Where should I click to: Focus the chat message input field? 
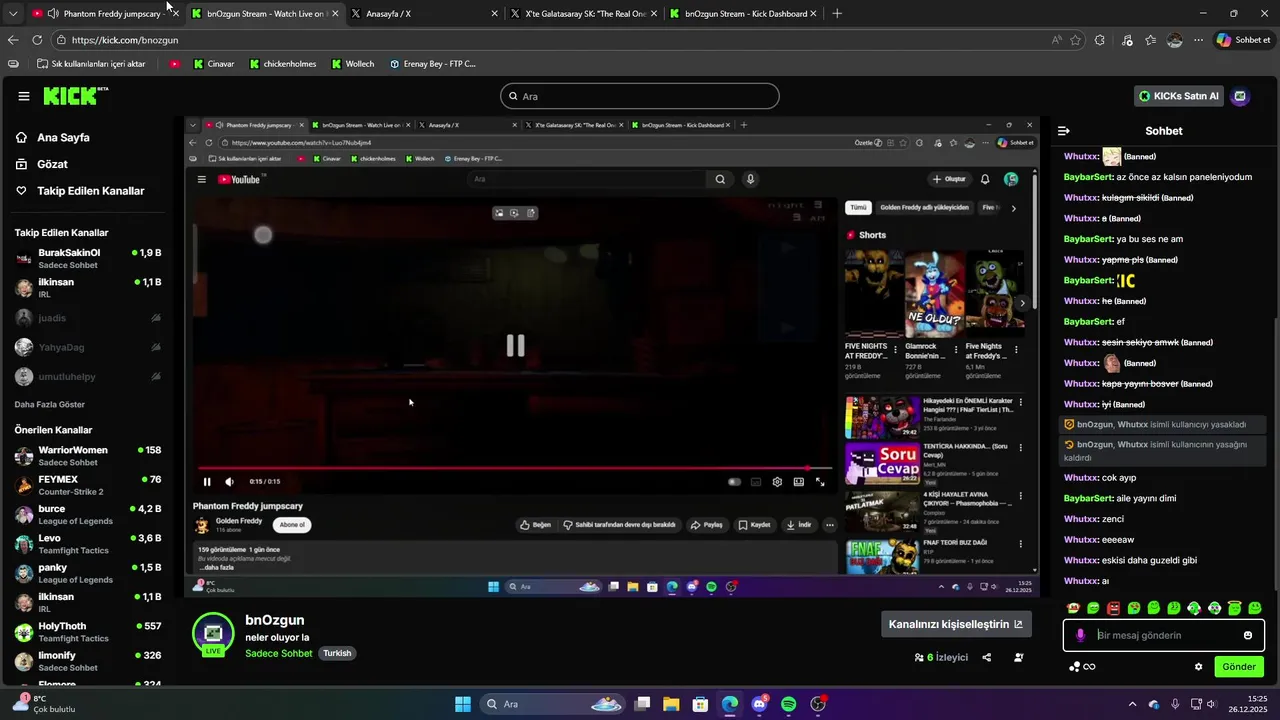1164,635
